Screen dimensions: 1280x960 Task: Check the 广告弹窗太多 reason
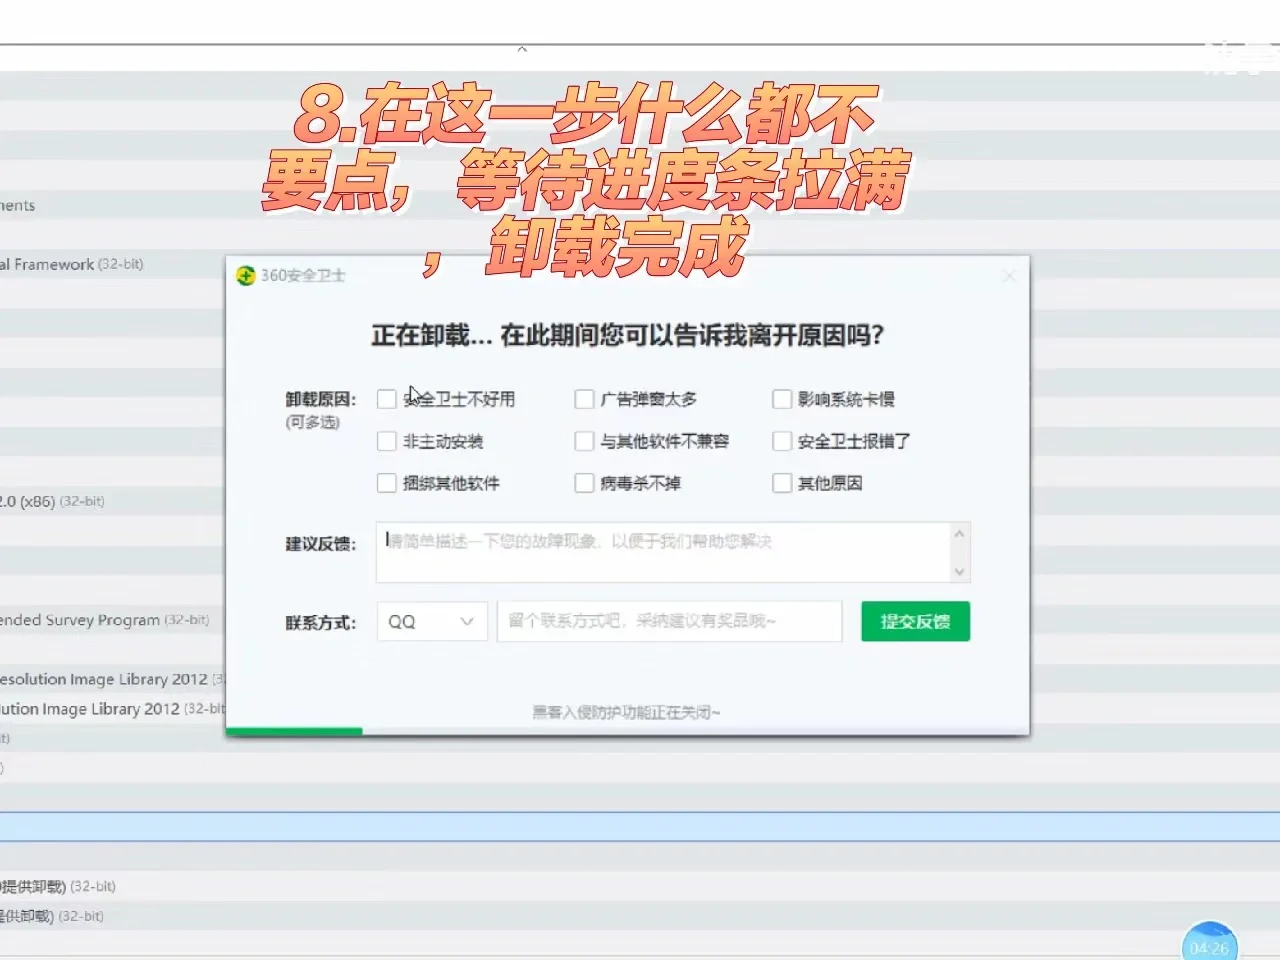[x=584, y=399]
